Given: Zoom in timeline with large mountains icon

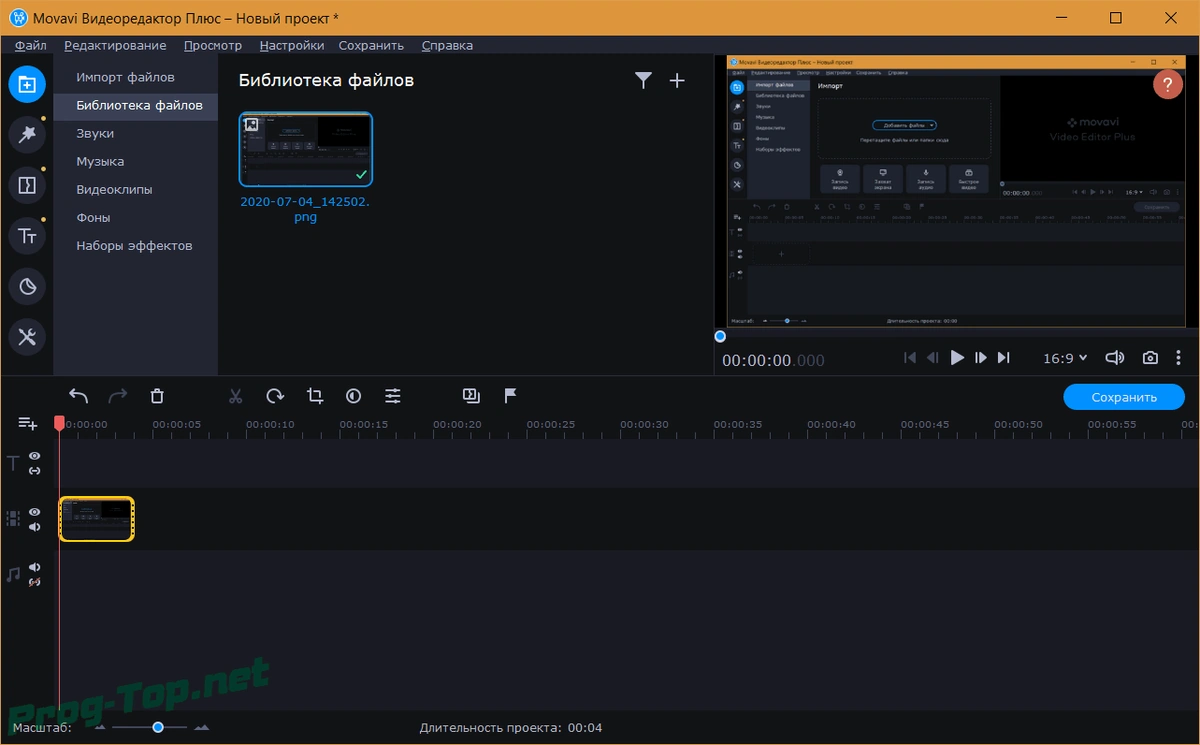Looking at the screenshot, I should pyautogui.click(x=202, y=727).
